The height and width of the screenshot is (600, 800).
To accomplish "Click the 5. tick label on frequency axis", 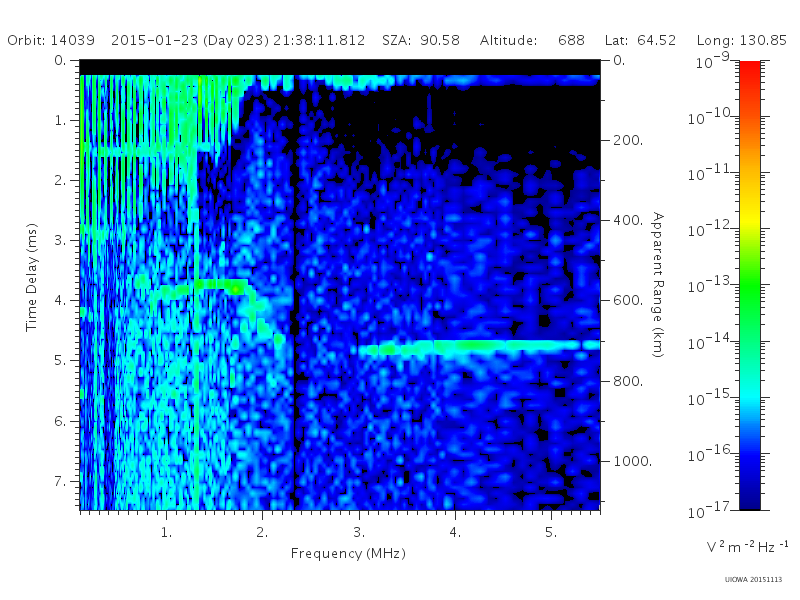I will pyautogui.click(x=551, y=533).
